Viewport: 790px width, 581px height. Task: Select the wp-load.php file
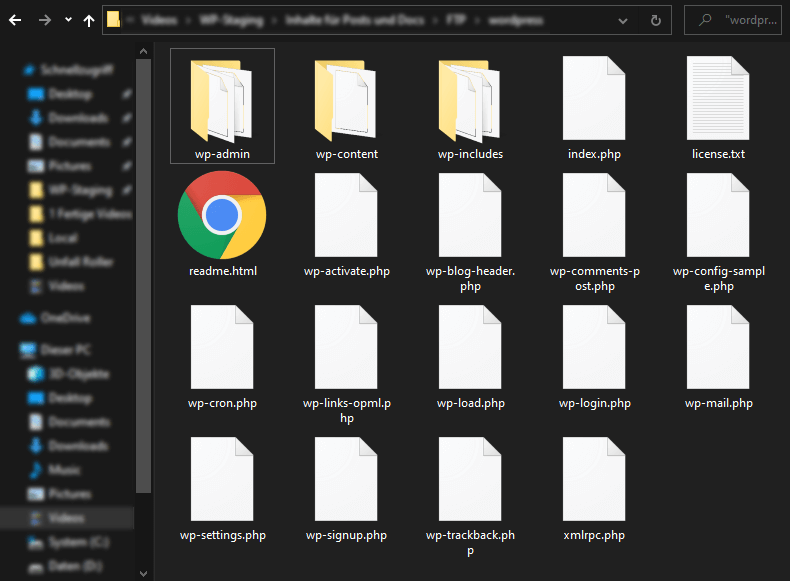(470, 357)
